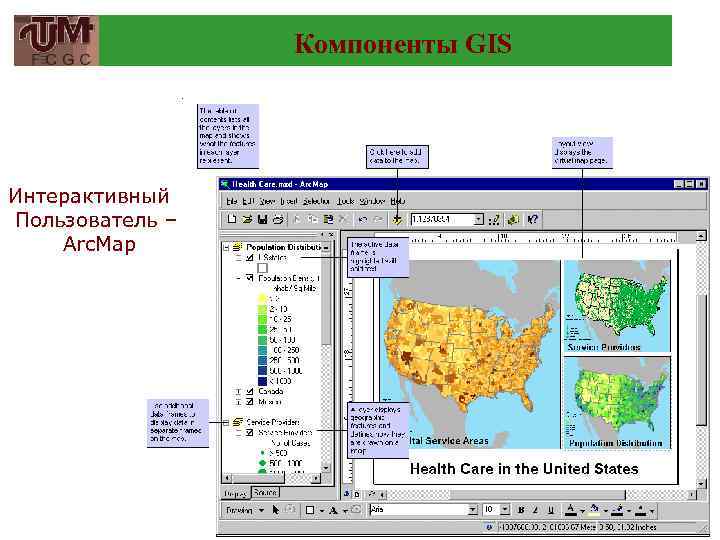Open the Tools menu

pos(345,201)
